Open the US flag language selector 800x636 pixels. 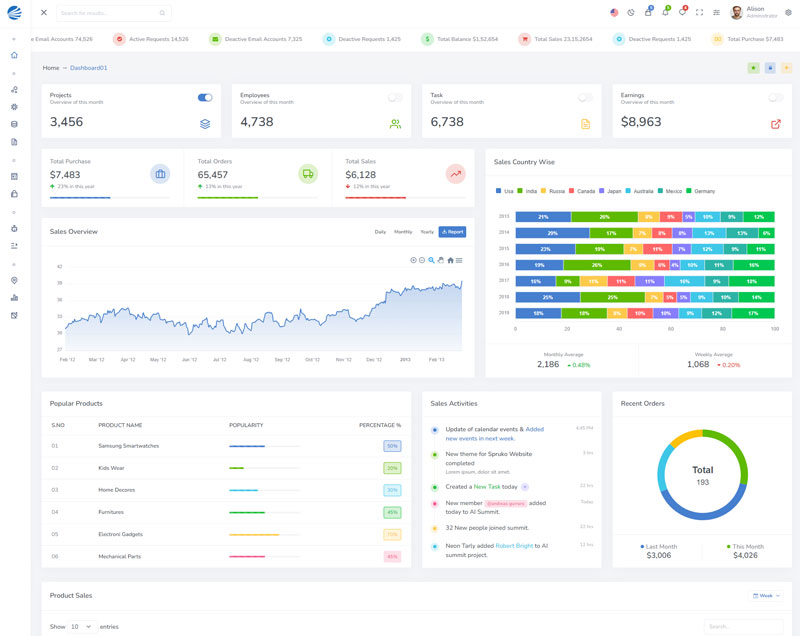(614, 13)
